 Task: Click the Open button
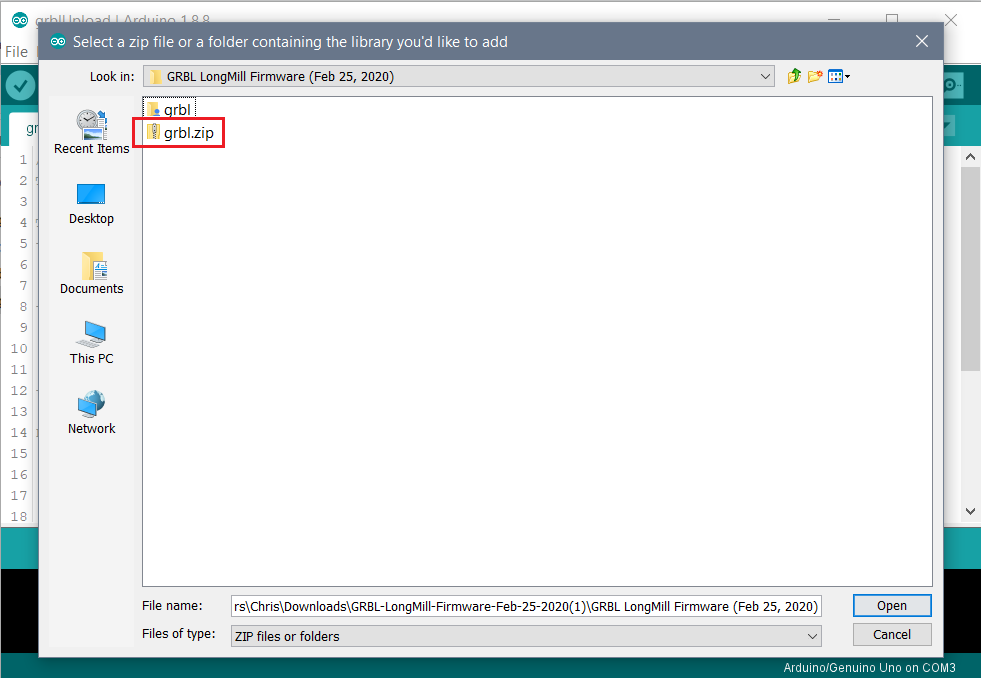tap(892, 605)
